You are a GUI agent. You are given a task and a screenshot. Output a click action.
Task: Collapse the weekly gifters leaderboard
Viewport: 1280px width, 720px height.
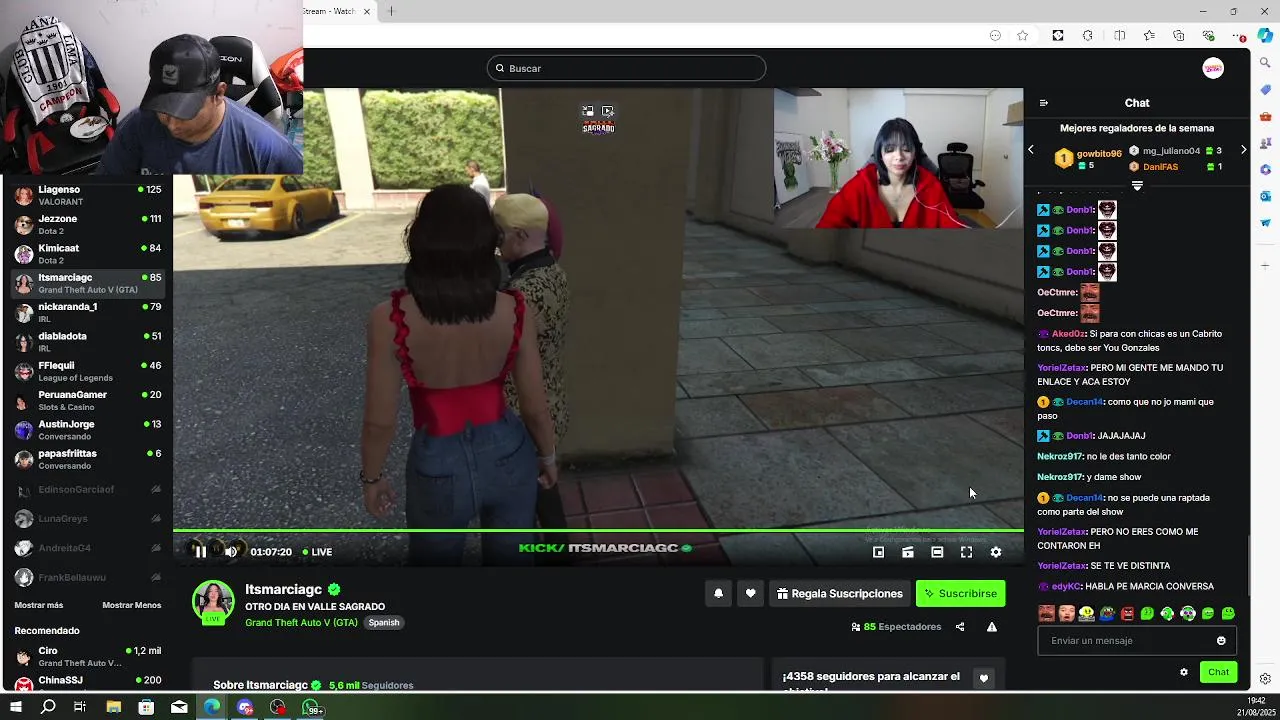pos(1137,185)
